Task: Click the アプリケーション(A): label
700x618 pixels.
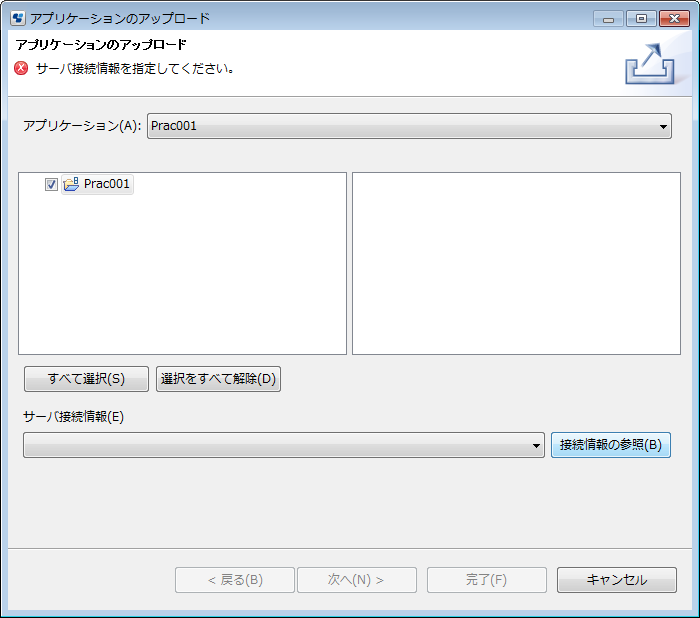Action: (x=82, y=126)
